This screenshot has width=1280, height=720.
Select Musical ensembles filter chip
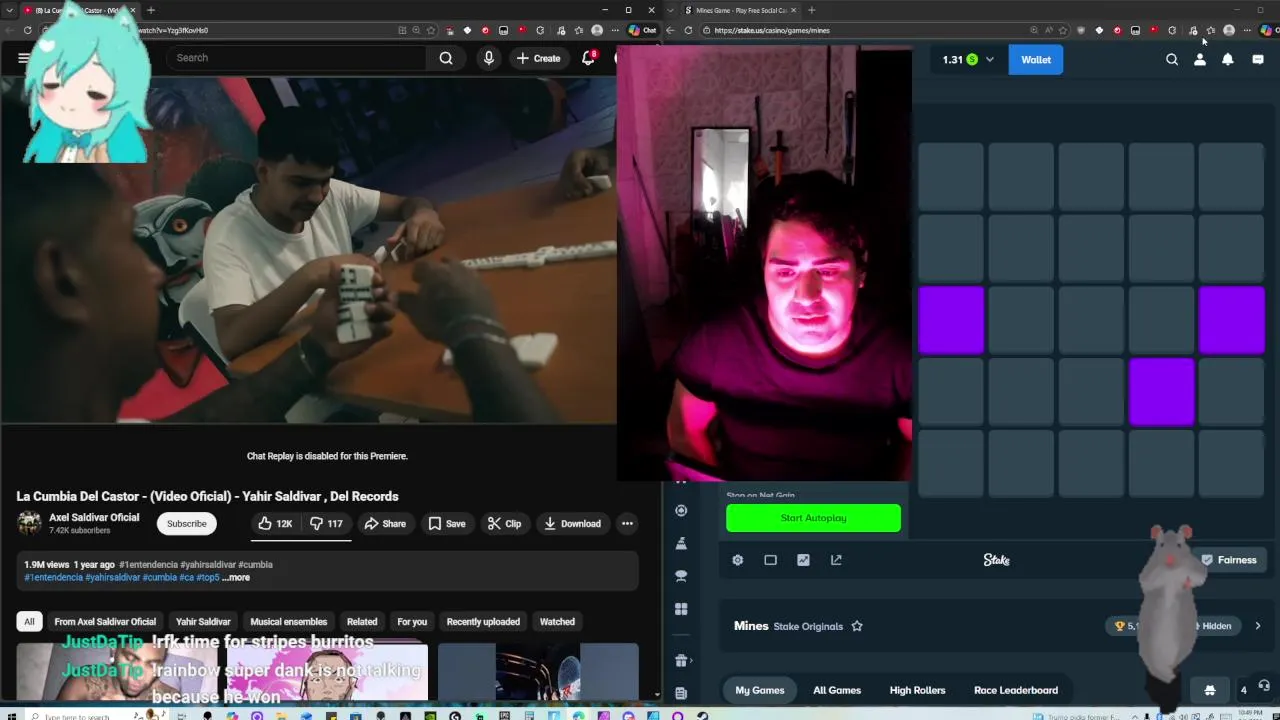click(288, 622)
